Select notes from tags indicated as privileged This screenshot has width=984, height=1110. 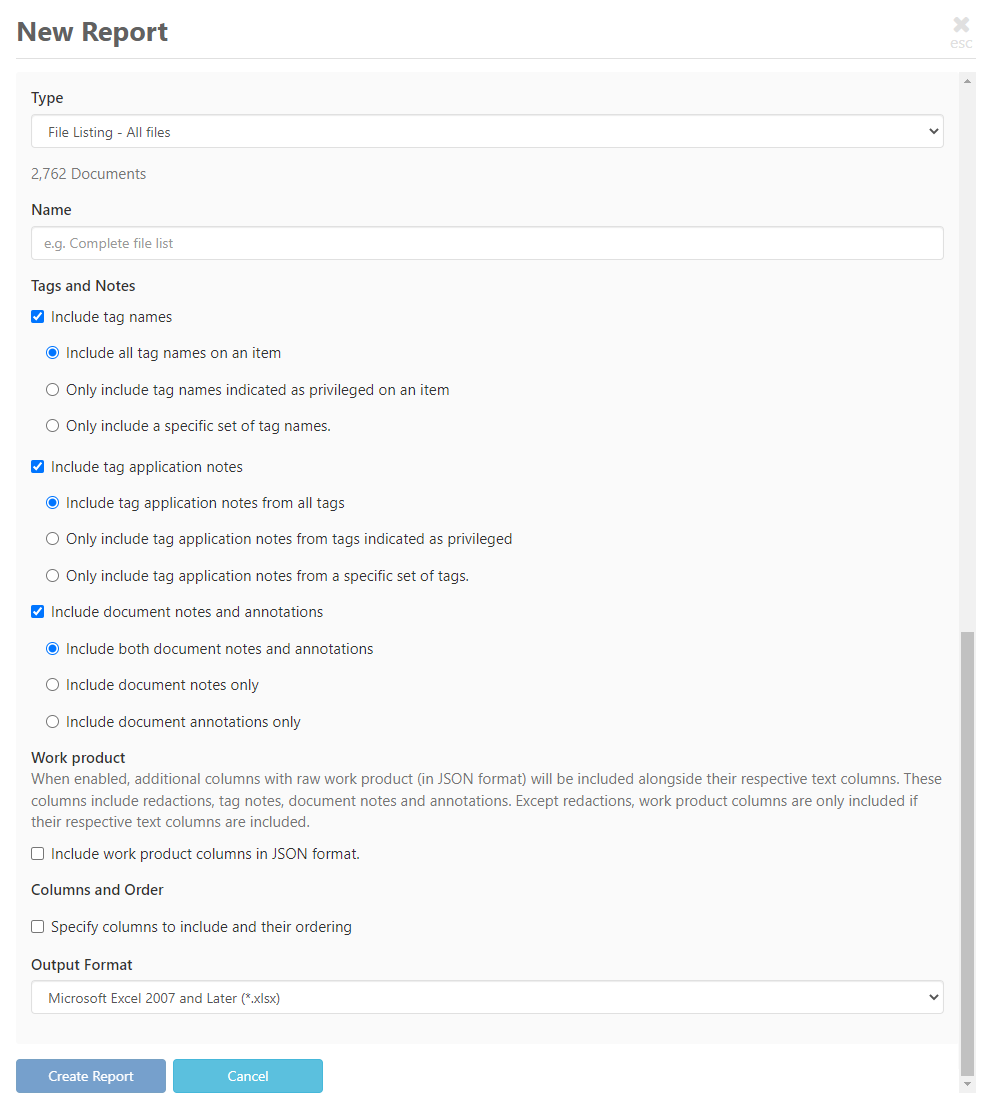pos(52,538)
